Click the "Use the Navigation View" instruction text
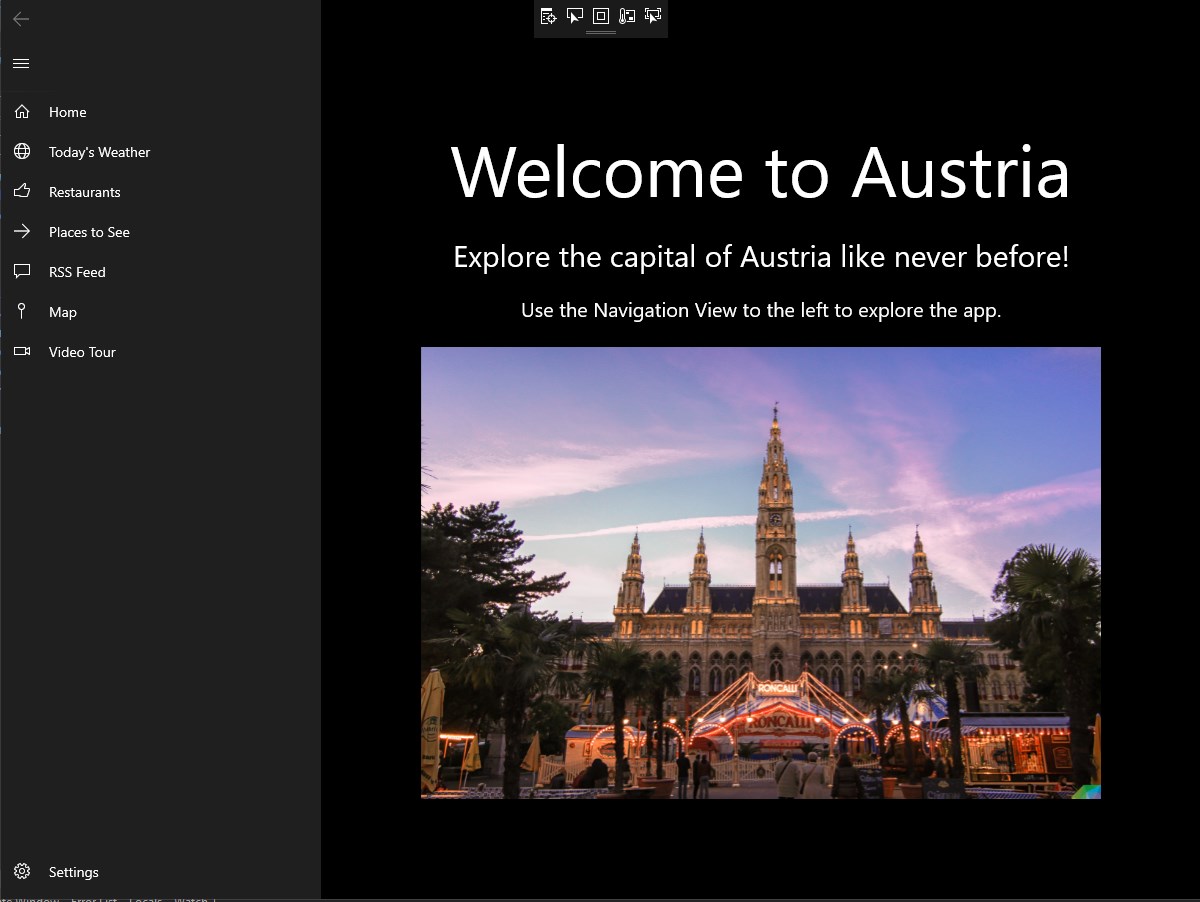Viewport: 1200px width, 902px height. (761, 310)
